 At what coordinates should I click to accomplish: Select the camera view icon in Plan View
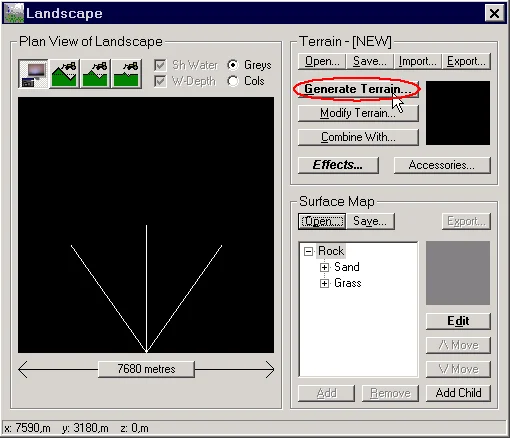(x=33, y=74)
